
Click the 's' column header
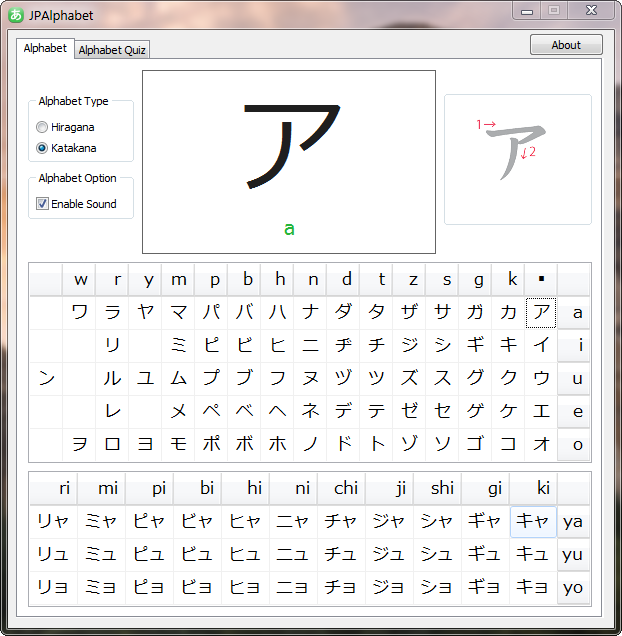point(442,279)
